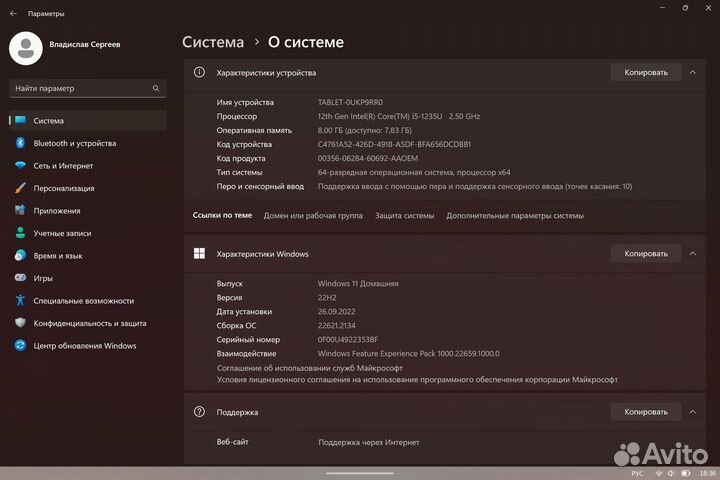Click the Bluetooth icon in sidebar
This screenshot has width=720, height=480.
point(20,143)
